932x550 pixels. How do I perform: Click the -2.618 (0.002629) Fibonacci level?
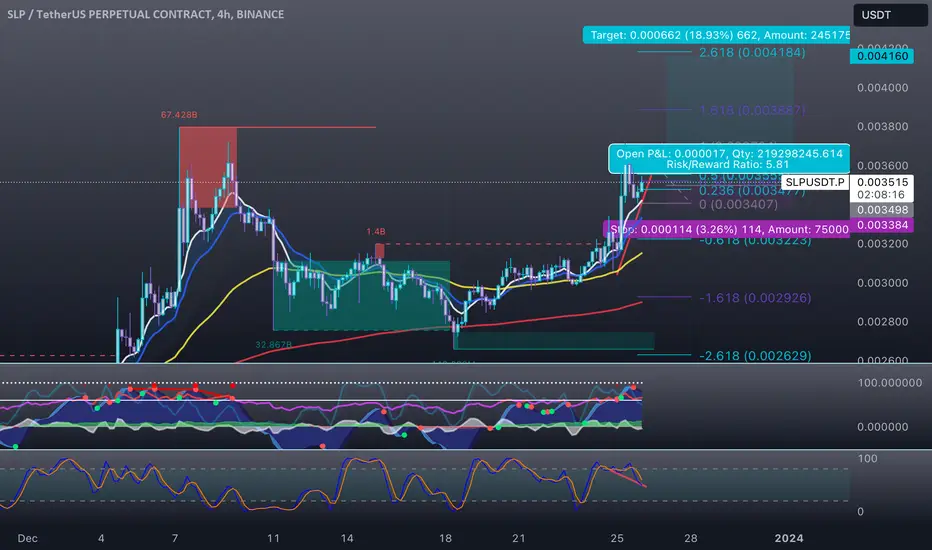click(x=755, y=356)
